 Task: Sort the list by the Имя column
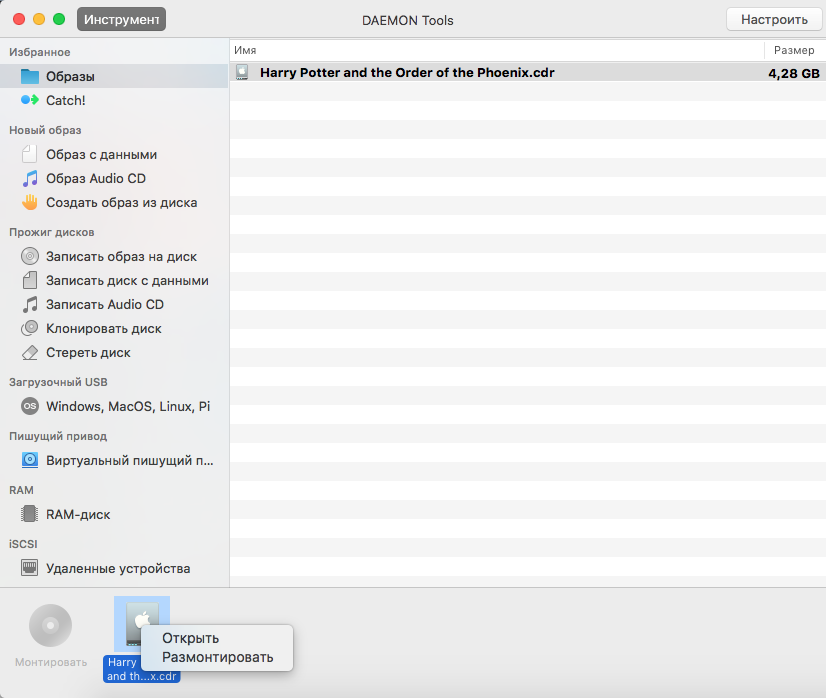(x=497, y=50)
